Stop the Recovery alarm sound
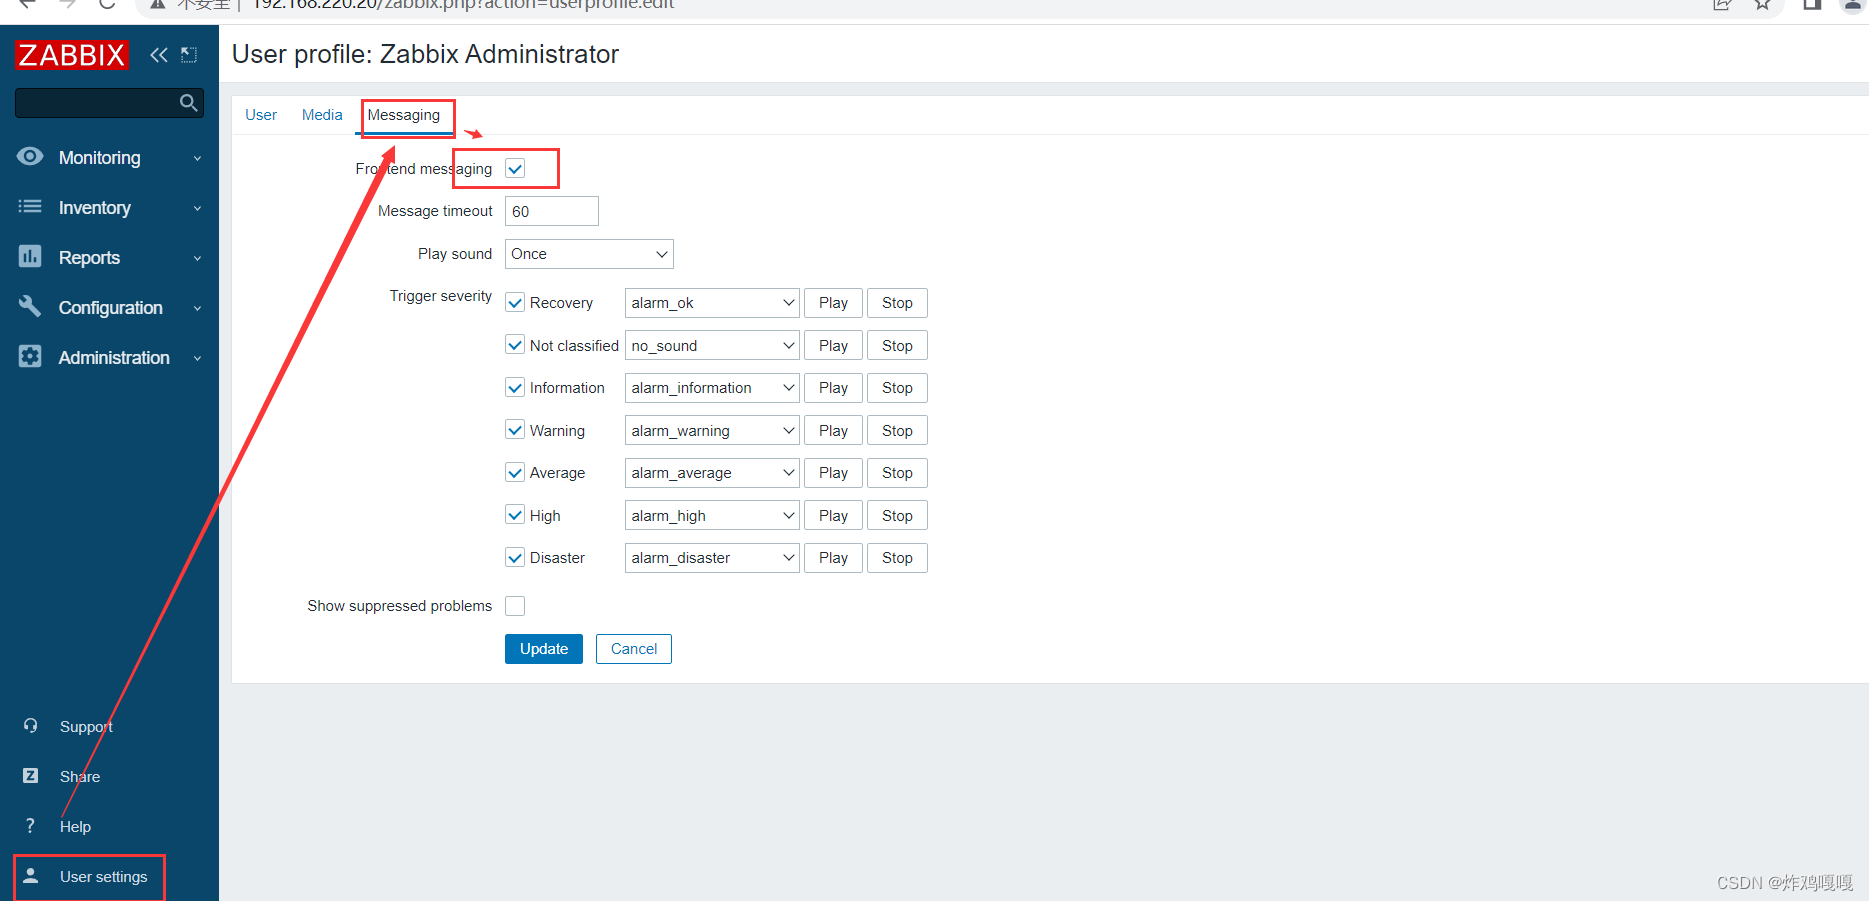The image size is (1869, 901). tap(897, 303)
